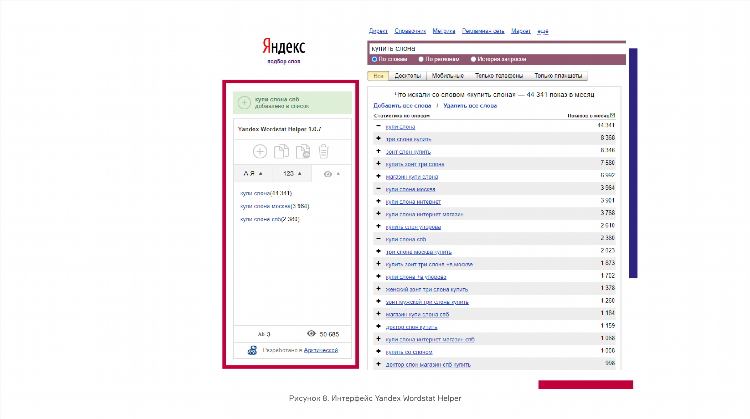Image resolution: width=750 pixels, height=419 pixels.
Task: Click plus icon on the 1 184 row
Action: pos(378,314)
